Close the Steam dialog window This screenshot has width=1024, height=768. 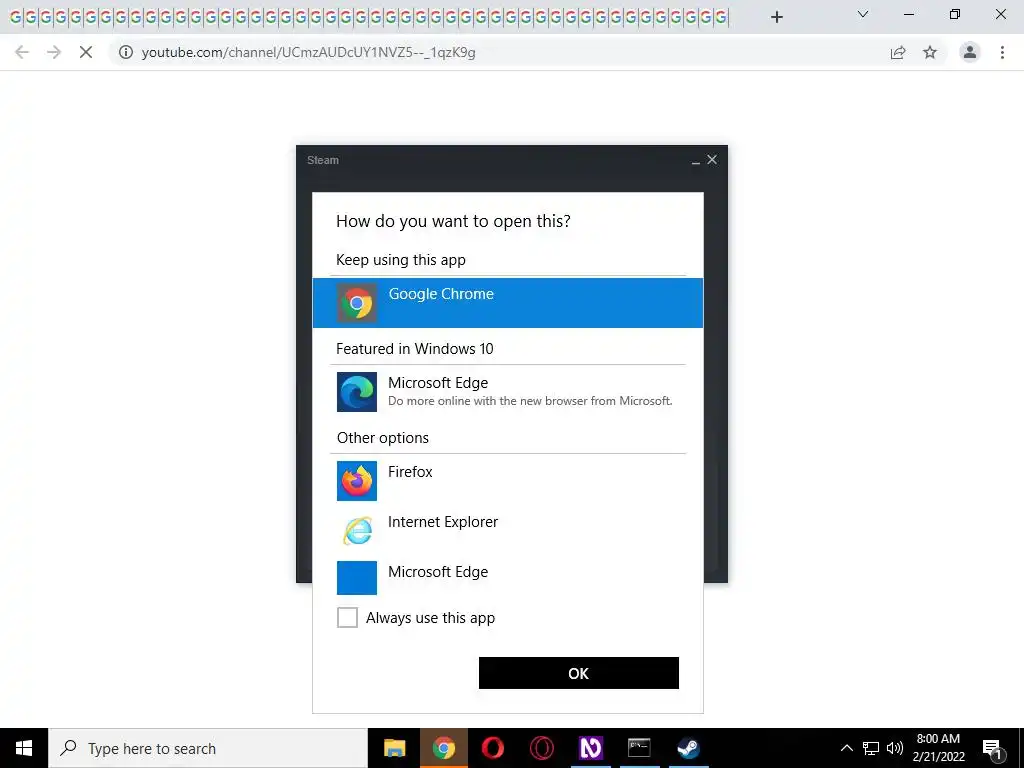coord(712,159)
